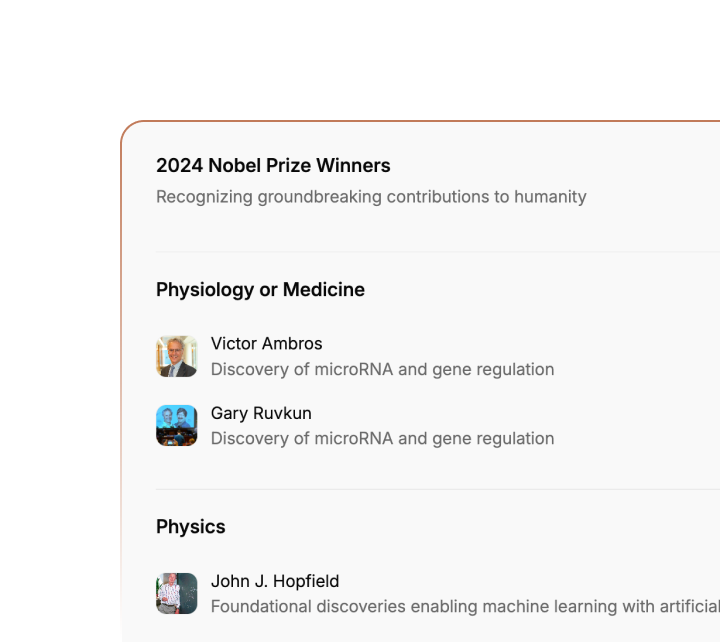
Task: Click the card's orange top-left rounded corner border
Action: coord(129,130)
